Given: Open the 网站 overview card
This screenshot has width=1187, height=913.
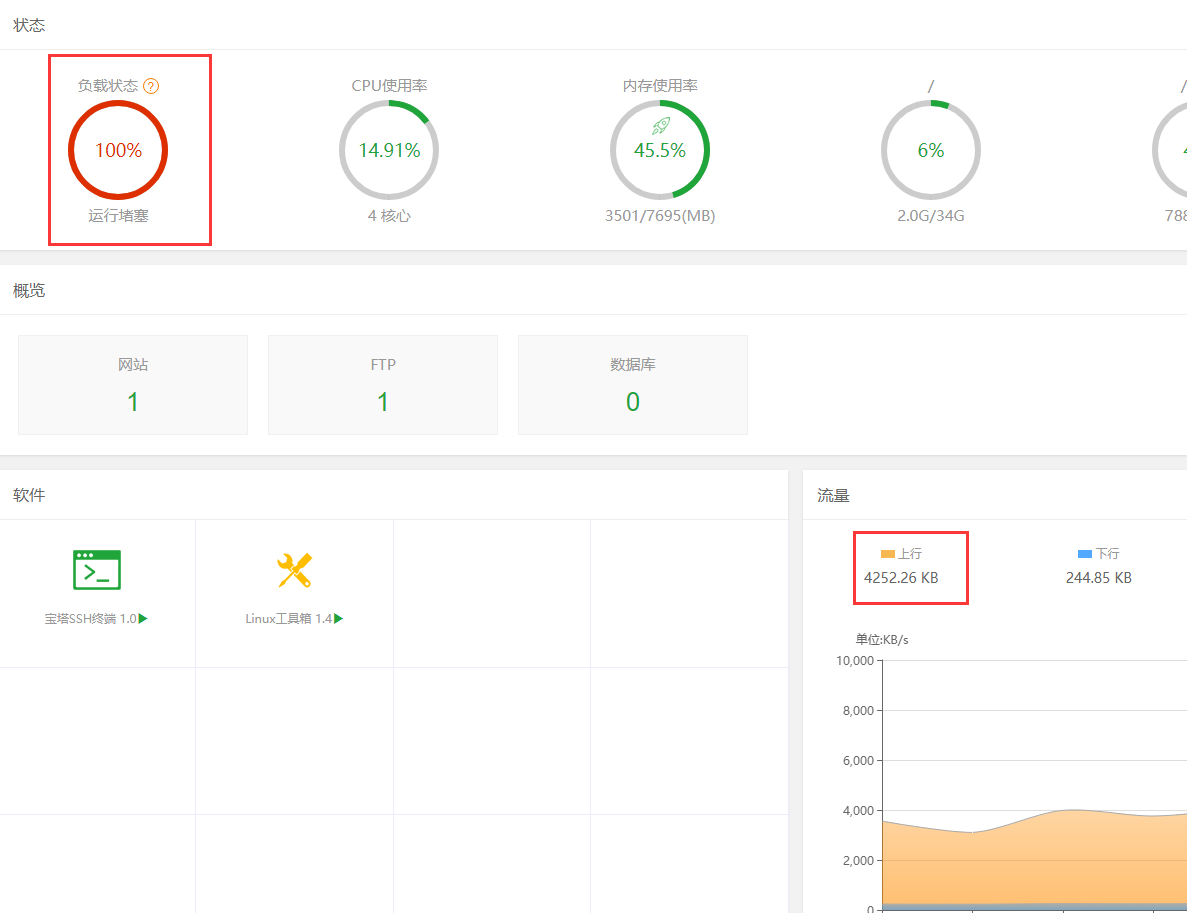Looking at the screenshot, I should (133, 385).
